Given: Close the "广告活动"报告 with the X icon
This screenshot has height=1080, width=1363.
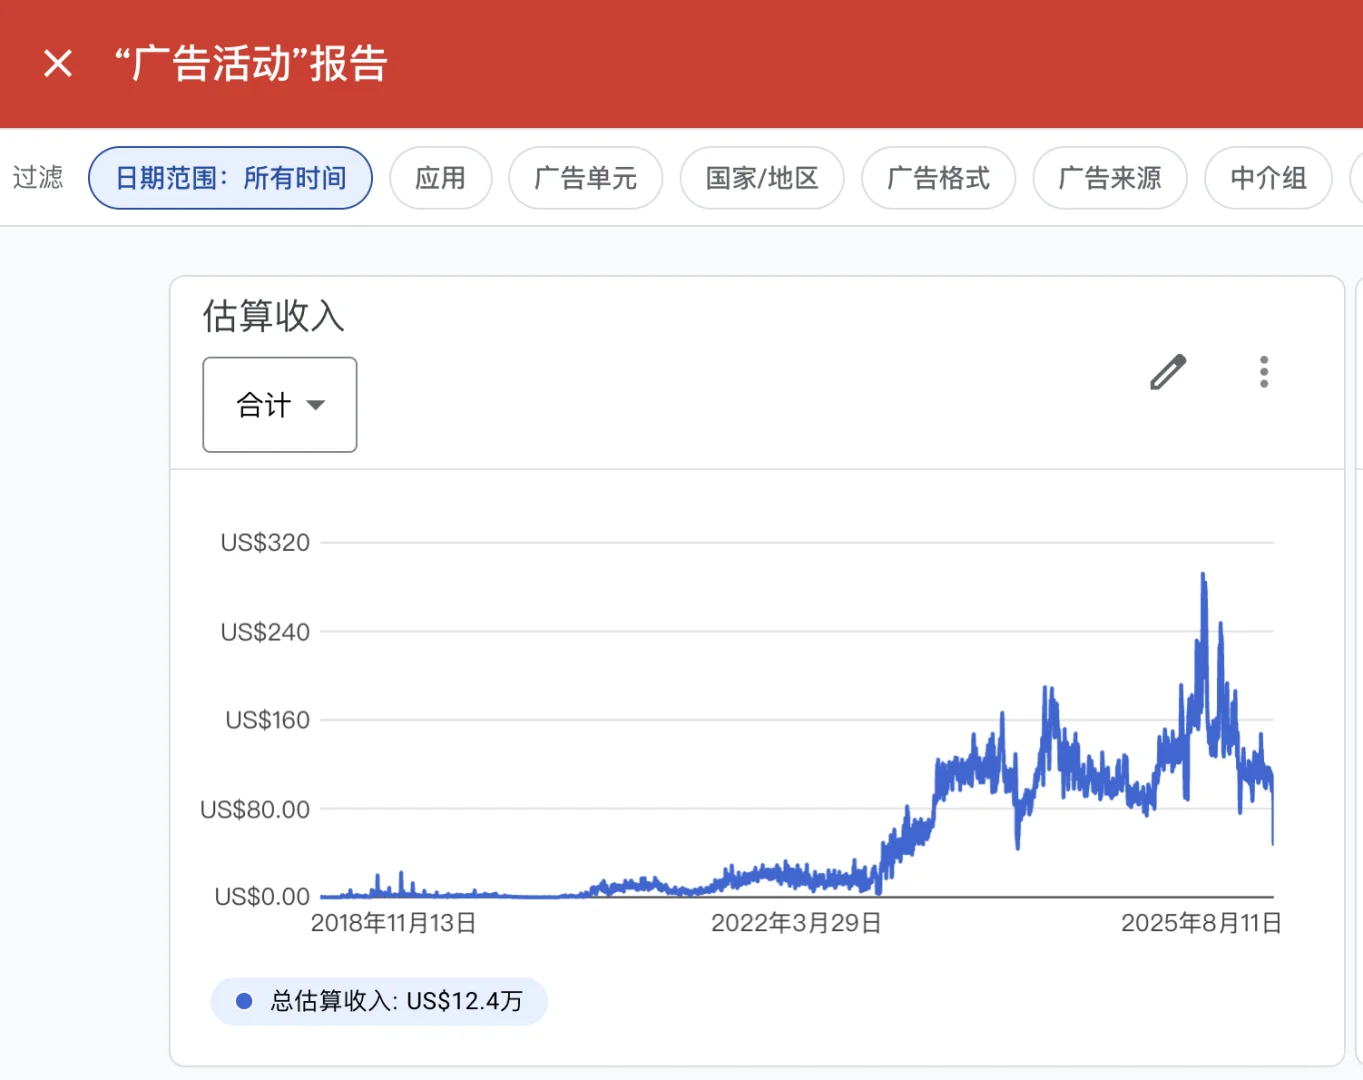Looking at the screenshot, I should tap(57, 63).
